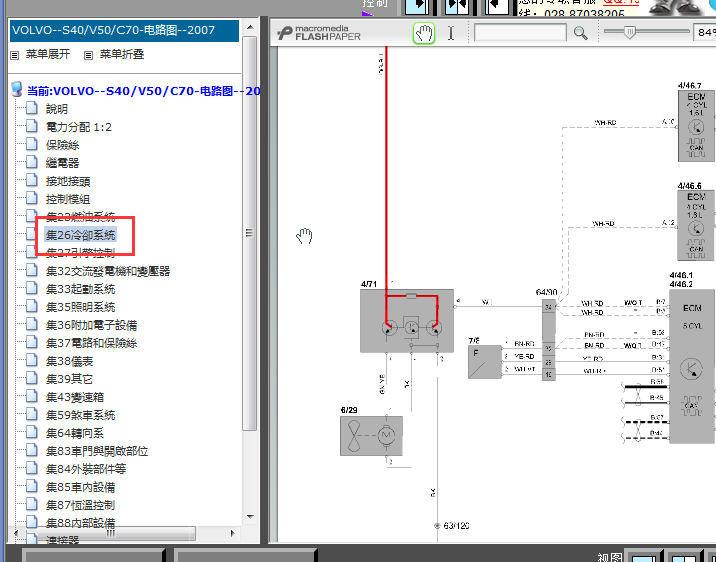
Task: Select the text selection I-beam tool
Action: pos(451,33)
